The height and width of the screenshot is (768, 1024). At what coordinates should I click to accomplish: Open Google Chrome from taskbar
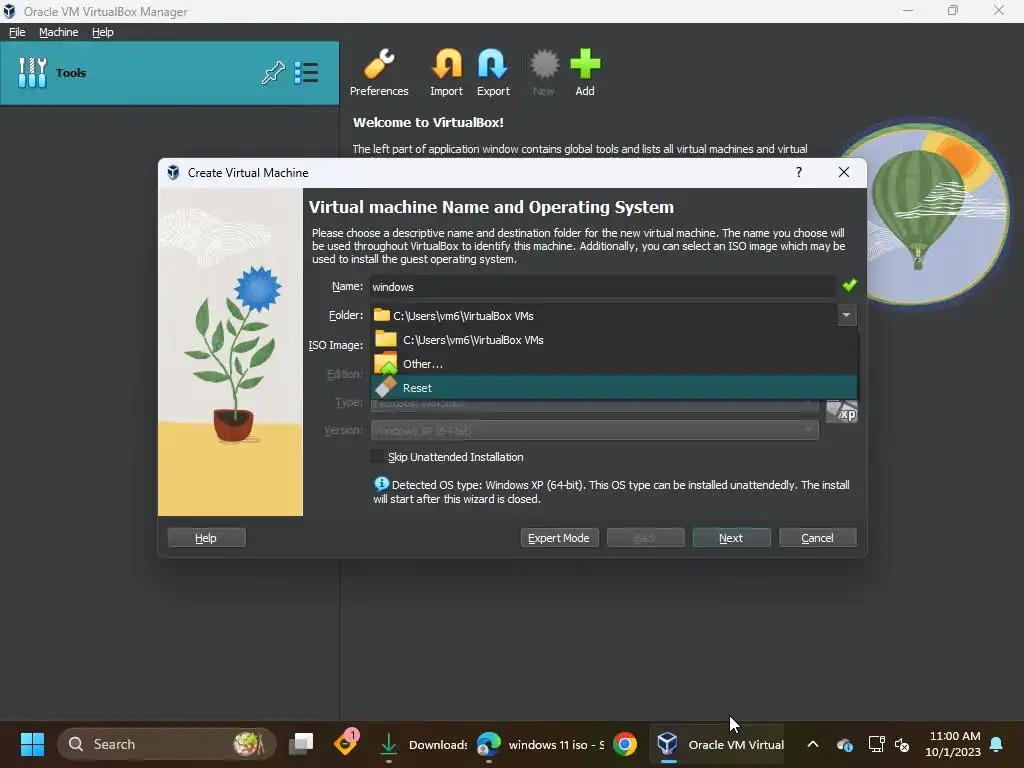tap(625, 744)
